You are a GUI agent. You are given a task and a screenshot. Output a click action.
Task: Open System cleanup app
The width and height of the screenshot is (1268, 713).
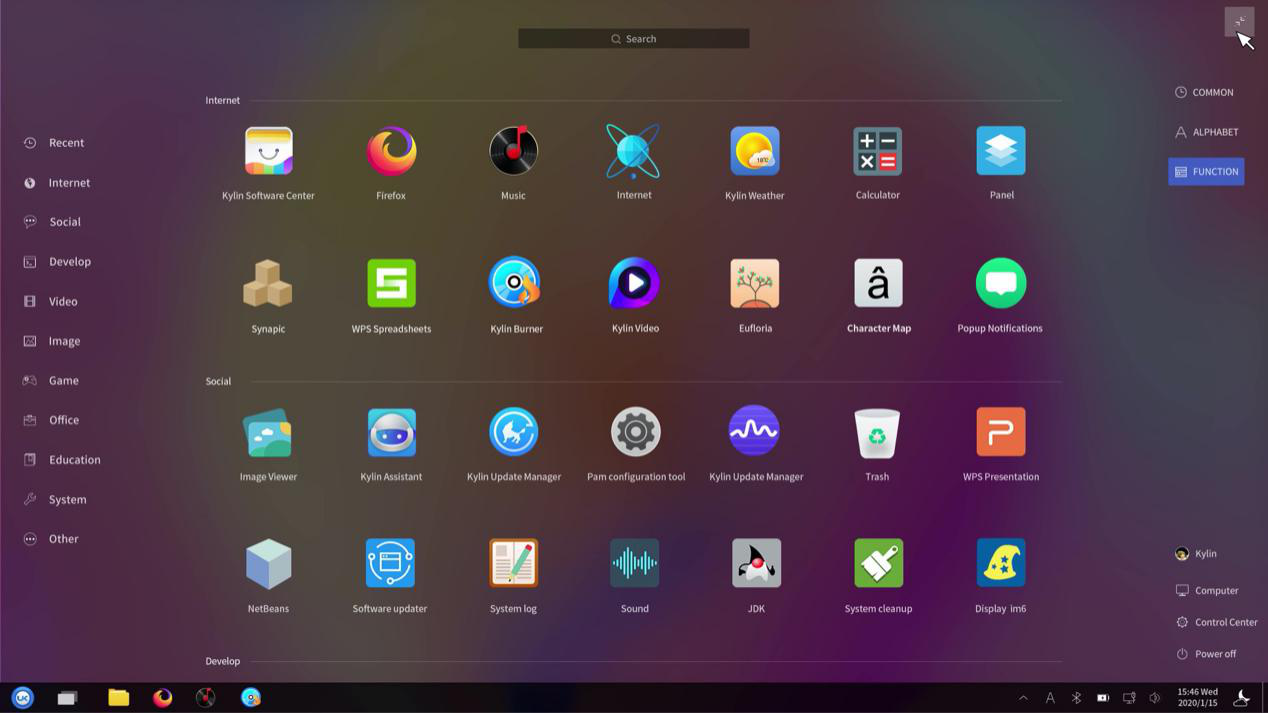pos(878,564)
